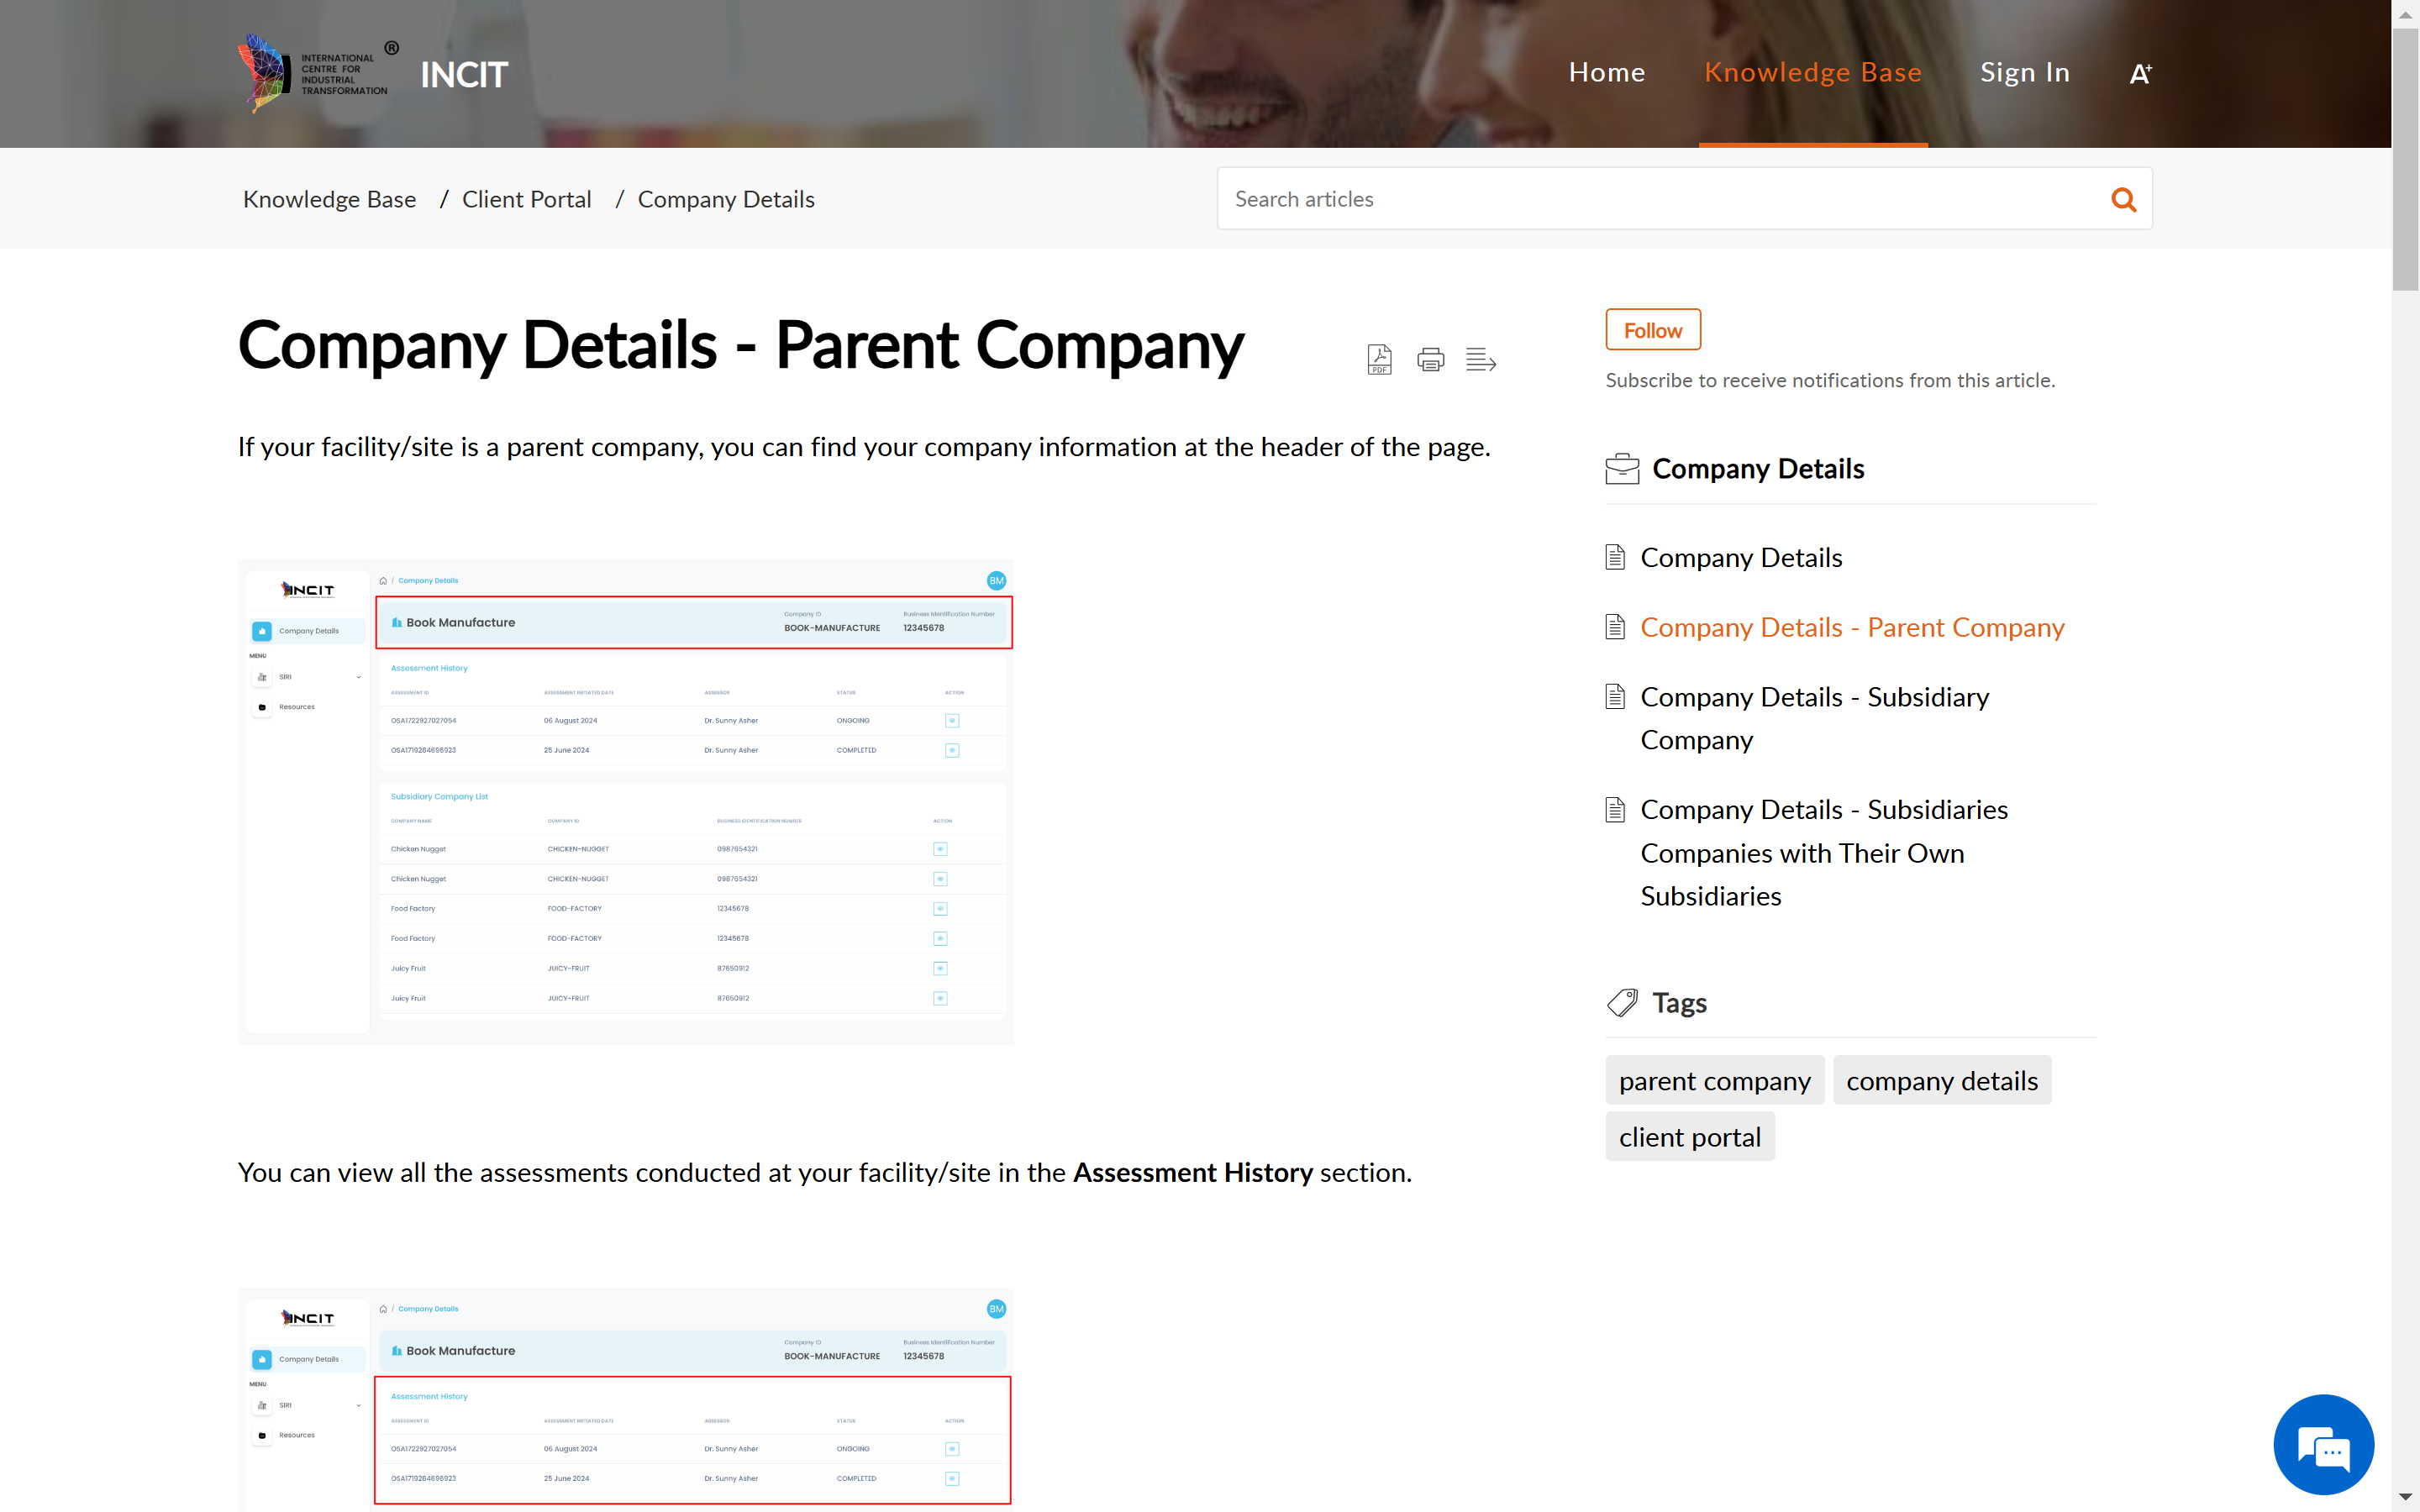Image resolution: width=2420 pixels, height=1512 pixels.
Task: Click the INCIT logo image
Action: (x=318, y=73)
